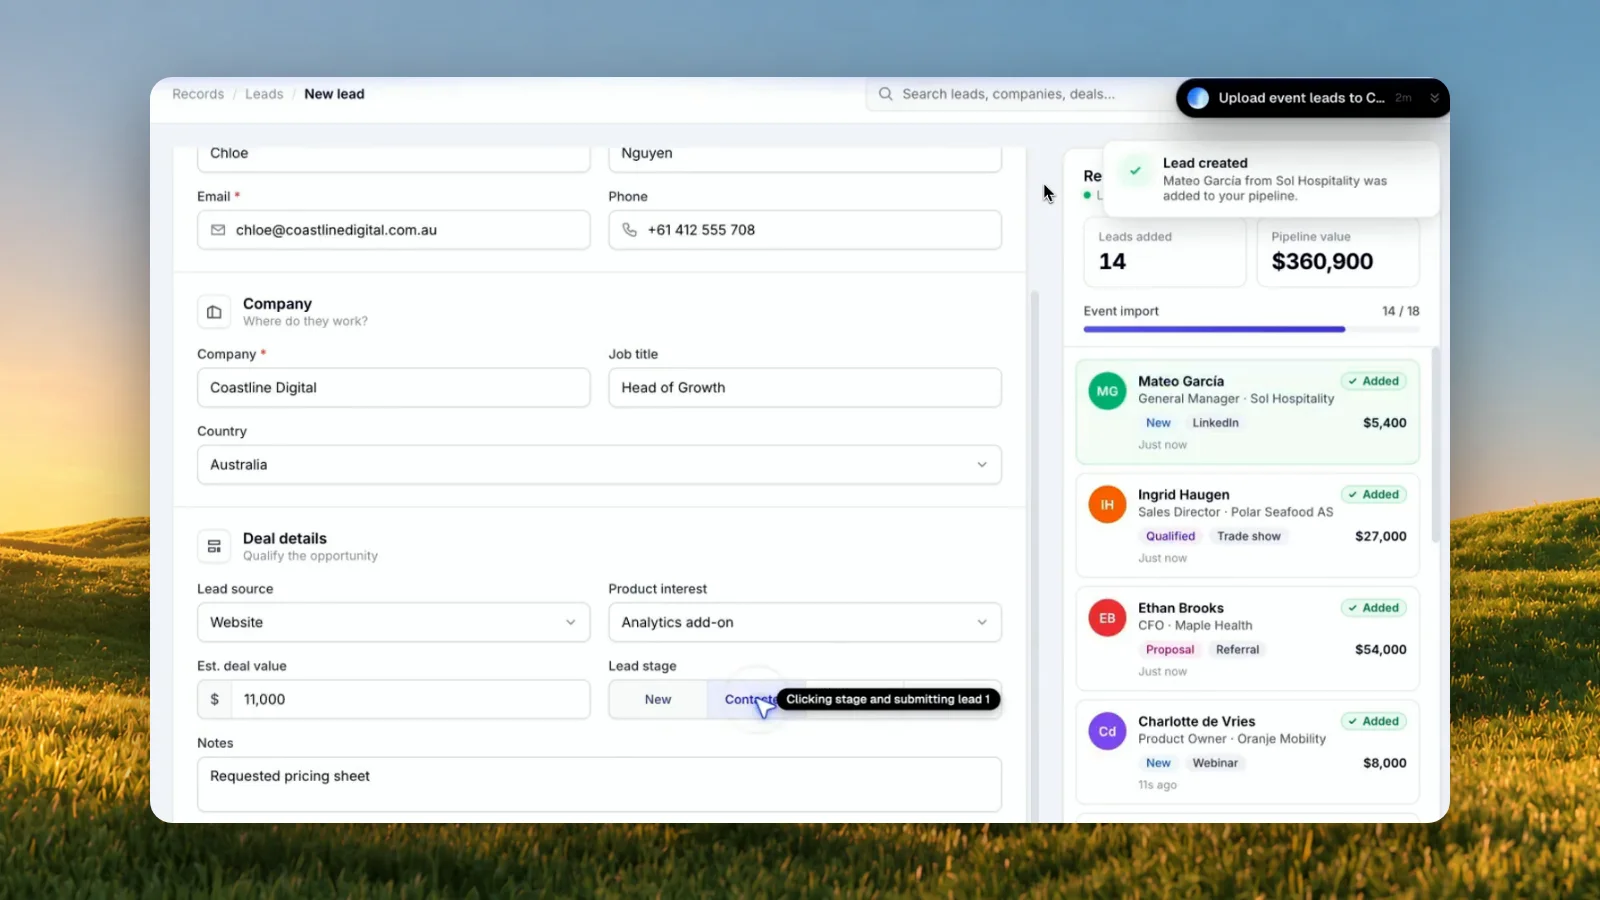Select the New lead stage option

tap(658, 700)
